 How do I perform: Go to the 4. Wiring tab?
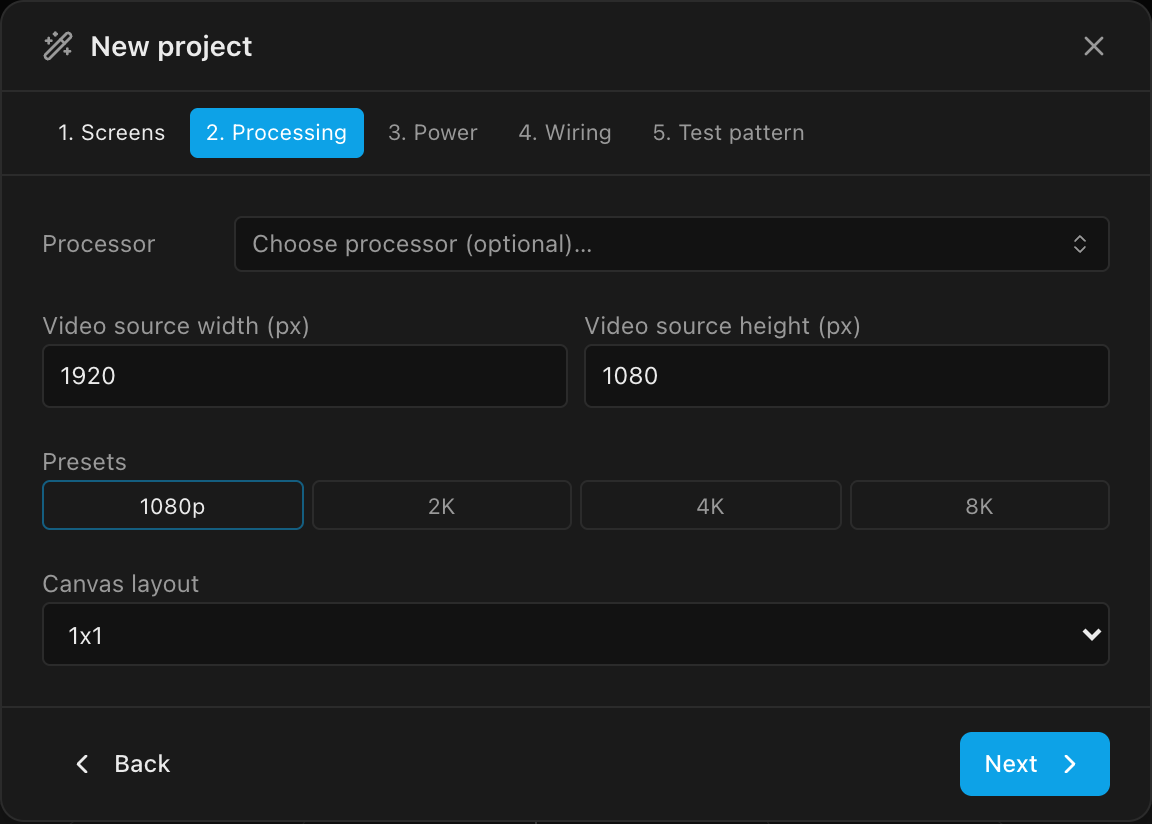565,133
